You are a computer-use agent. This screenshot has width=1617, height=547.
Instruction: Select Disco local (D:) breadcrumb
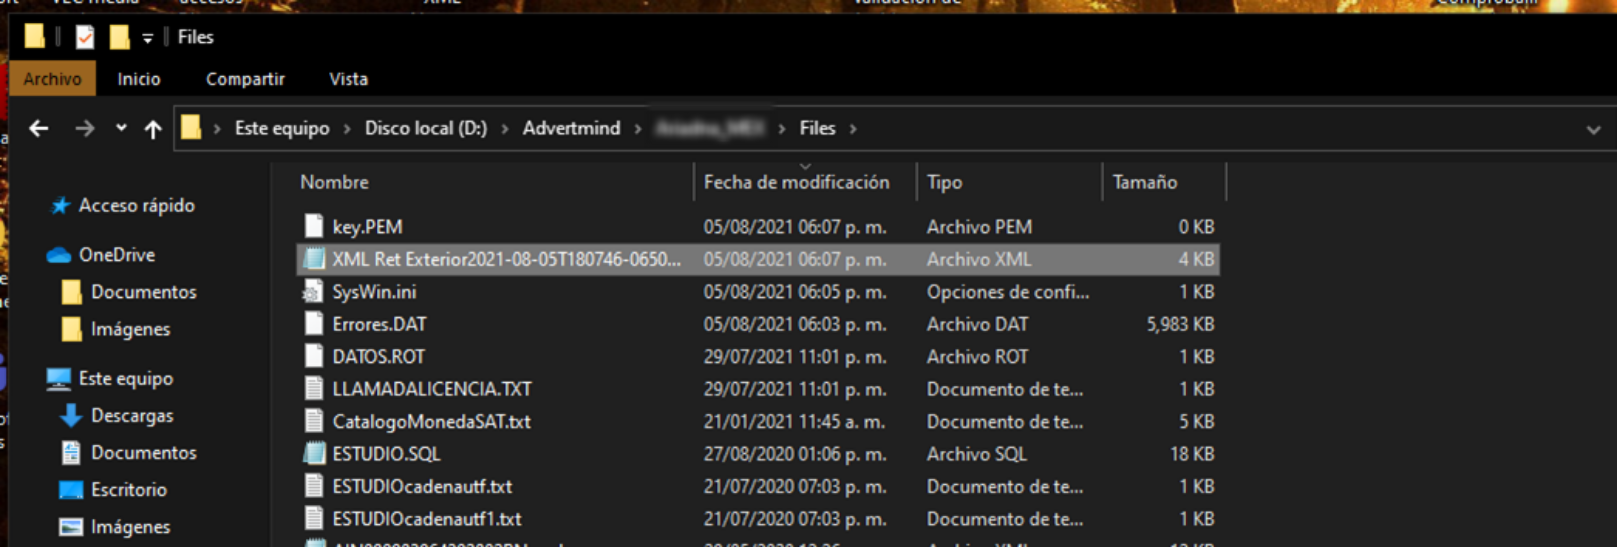pos(426,128)
